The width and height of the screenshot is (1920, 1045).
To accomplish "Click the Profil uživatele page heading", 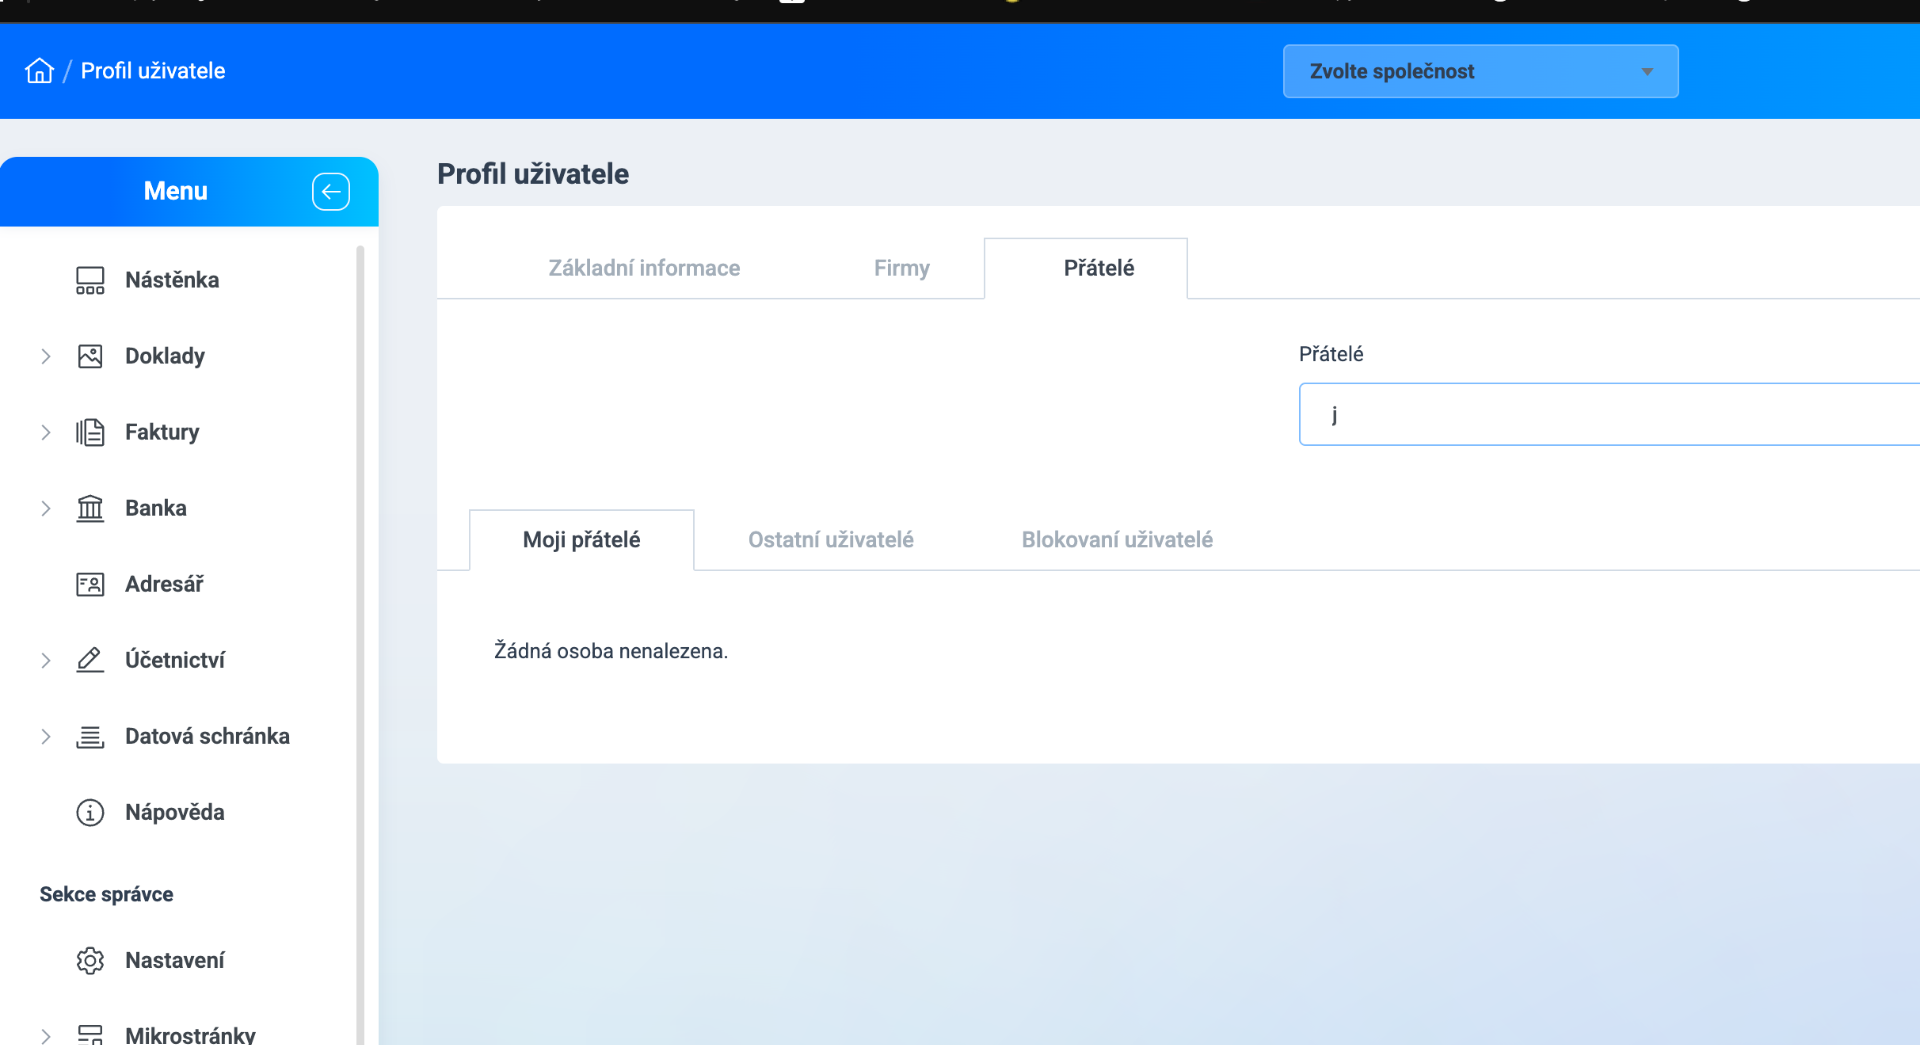I will (x=533, y=174).
